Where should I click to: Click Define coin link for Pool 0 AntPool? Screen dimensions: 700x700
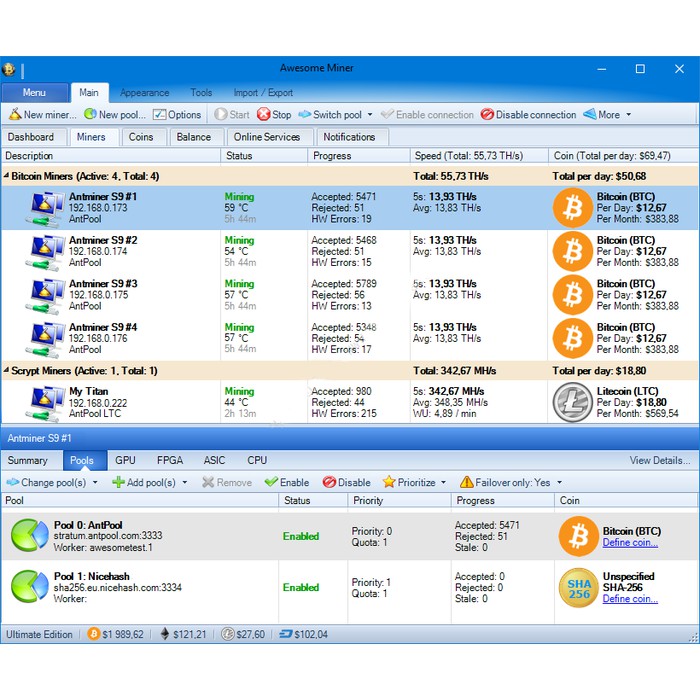tap(630, 543)
